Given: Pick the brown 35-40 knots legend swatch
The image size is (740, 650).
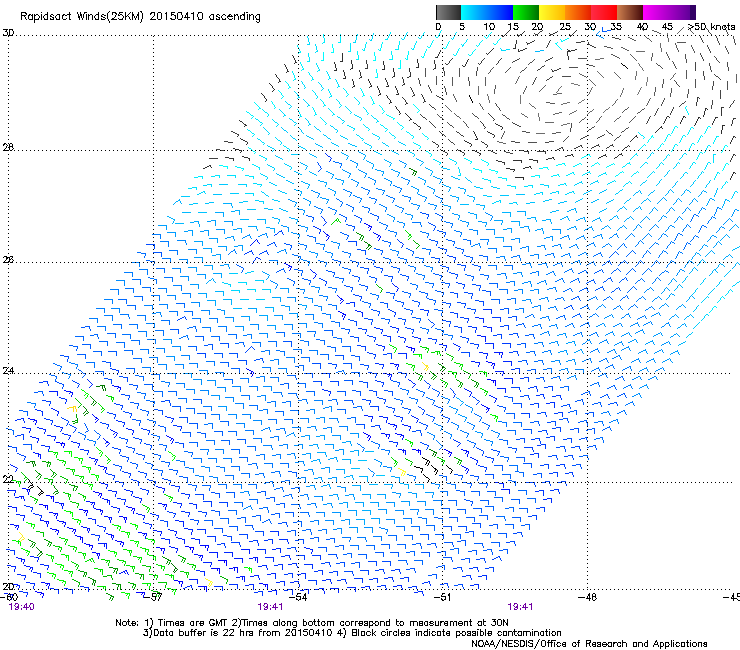Looking at the screenshot, I should pos(630,12).
